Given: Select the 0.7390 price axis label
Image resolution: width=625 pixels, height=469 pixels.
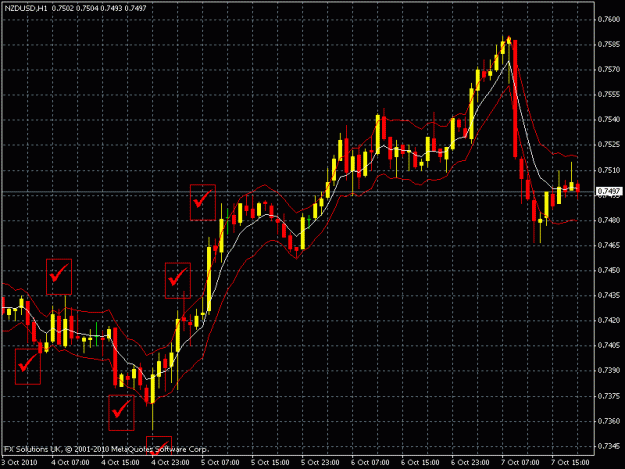Looking at the screenshot, I should [609, 371].
